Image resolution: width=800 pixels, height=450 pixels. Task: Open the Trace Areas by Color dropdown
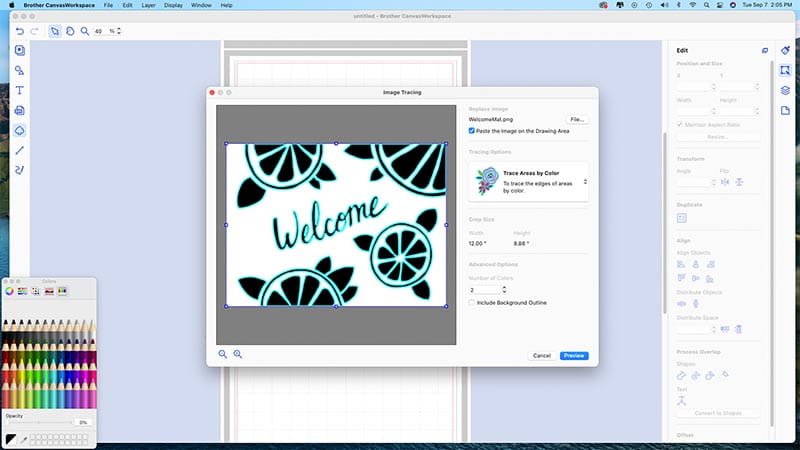coord(585,182)
